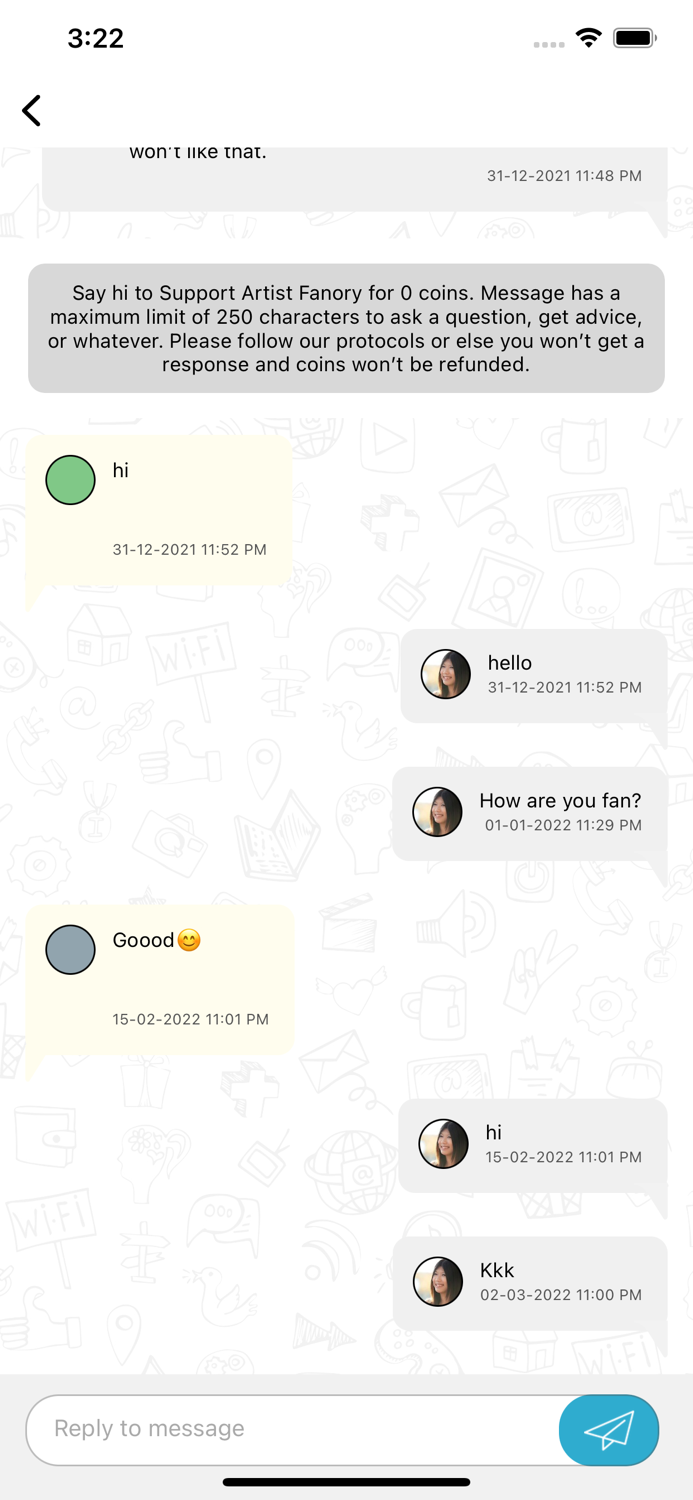The image size is (693, 1500).
Task: Tap the back arrow icon
Action: pos(32,110)
